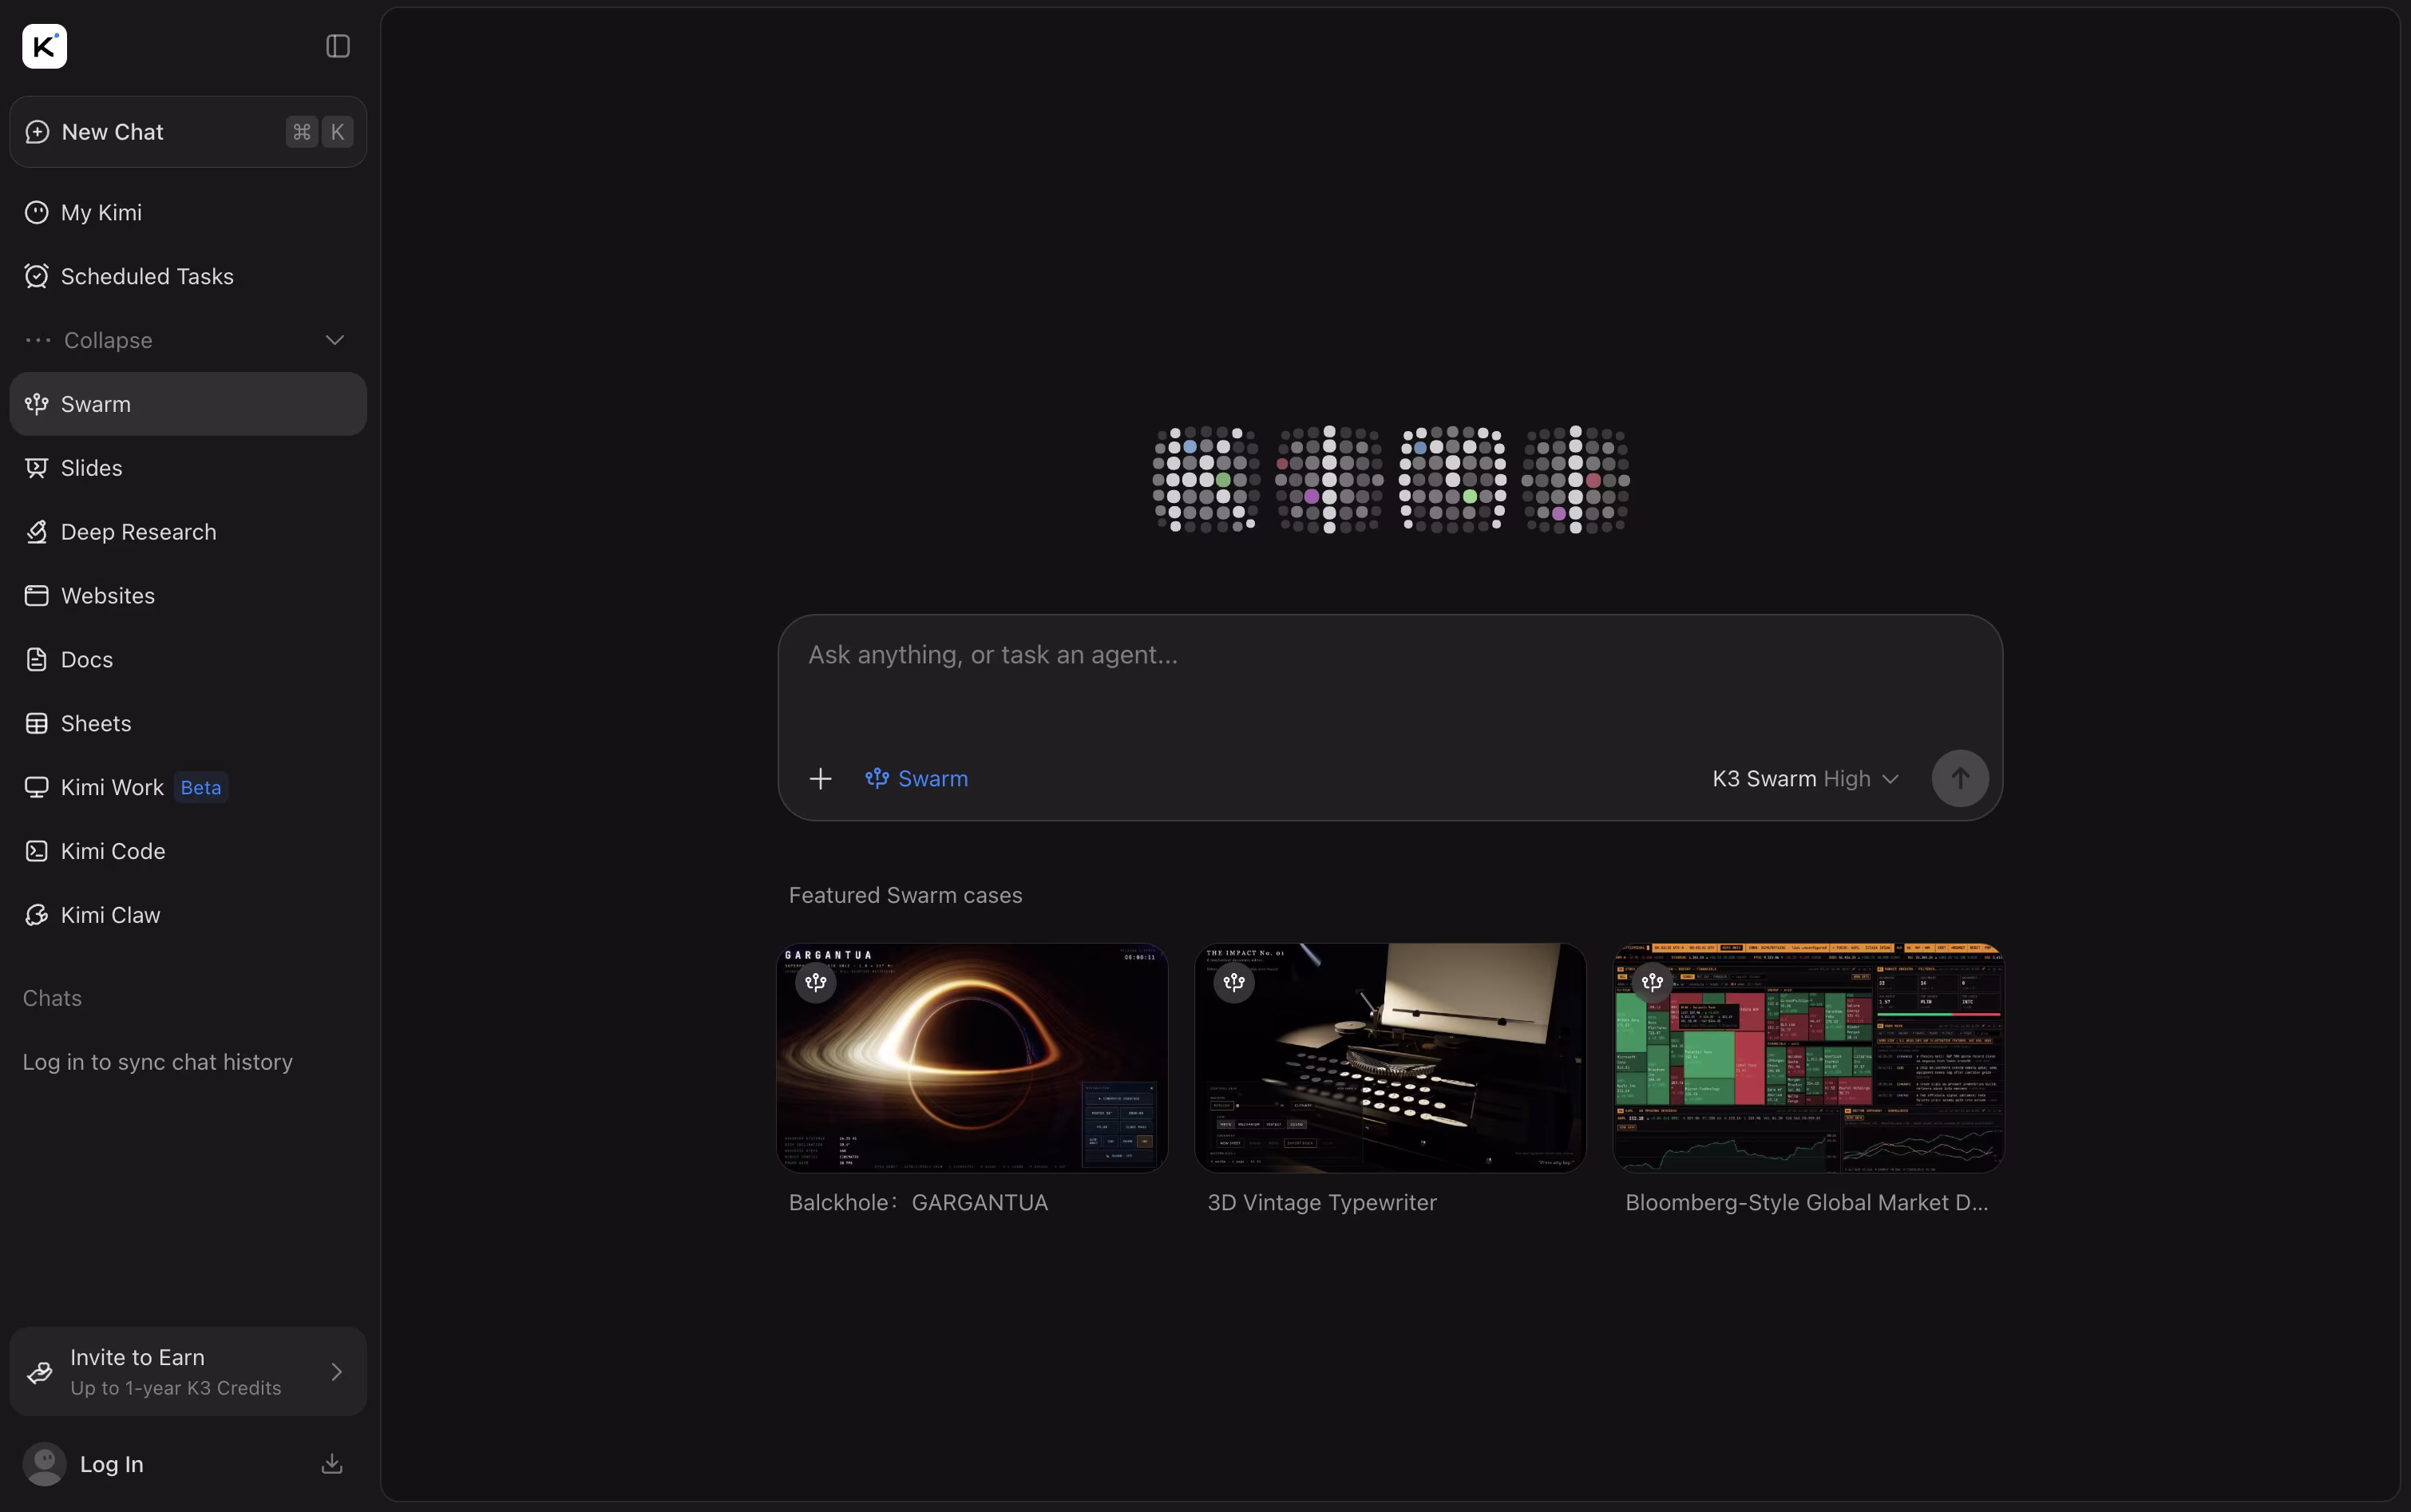Click the Invite to Earn hand icon
This screenshot has width=2411, height=1512.
click(40, 1372)
